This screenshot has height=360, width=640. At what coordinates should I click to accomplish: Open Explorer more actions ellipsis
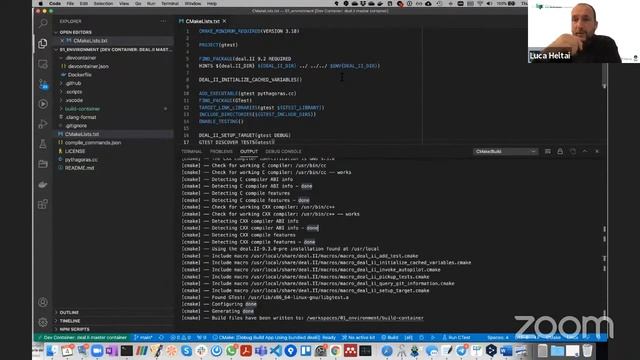[x=163, y=21]
